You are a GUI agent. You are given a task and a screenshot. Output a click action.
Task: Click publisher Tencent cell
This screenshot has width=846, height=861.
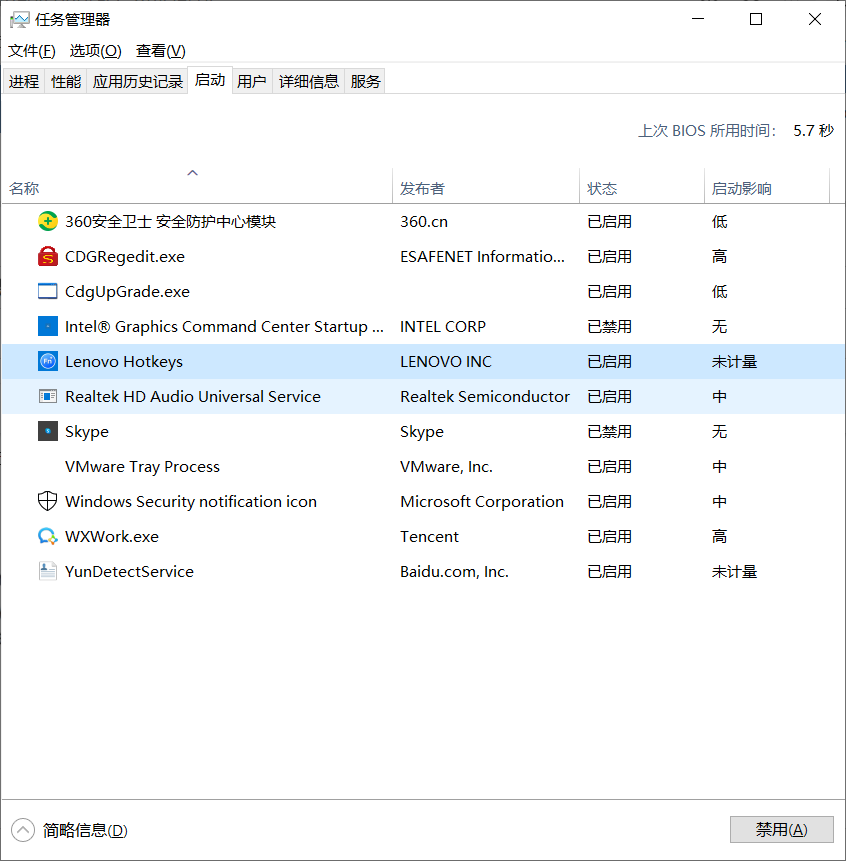(429, 536)
